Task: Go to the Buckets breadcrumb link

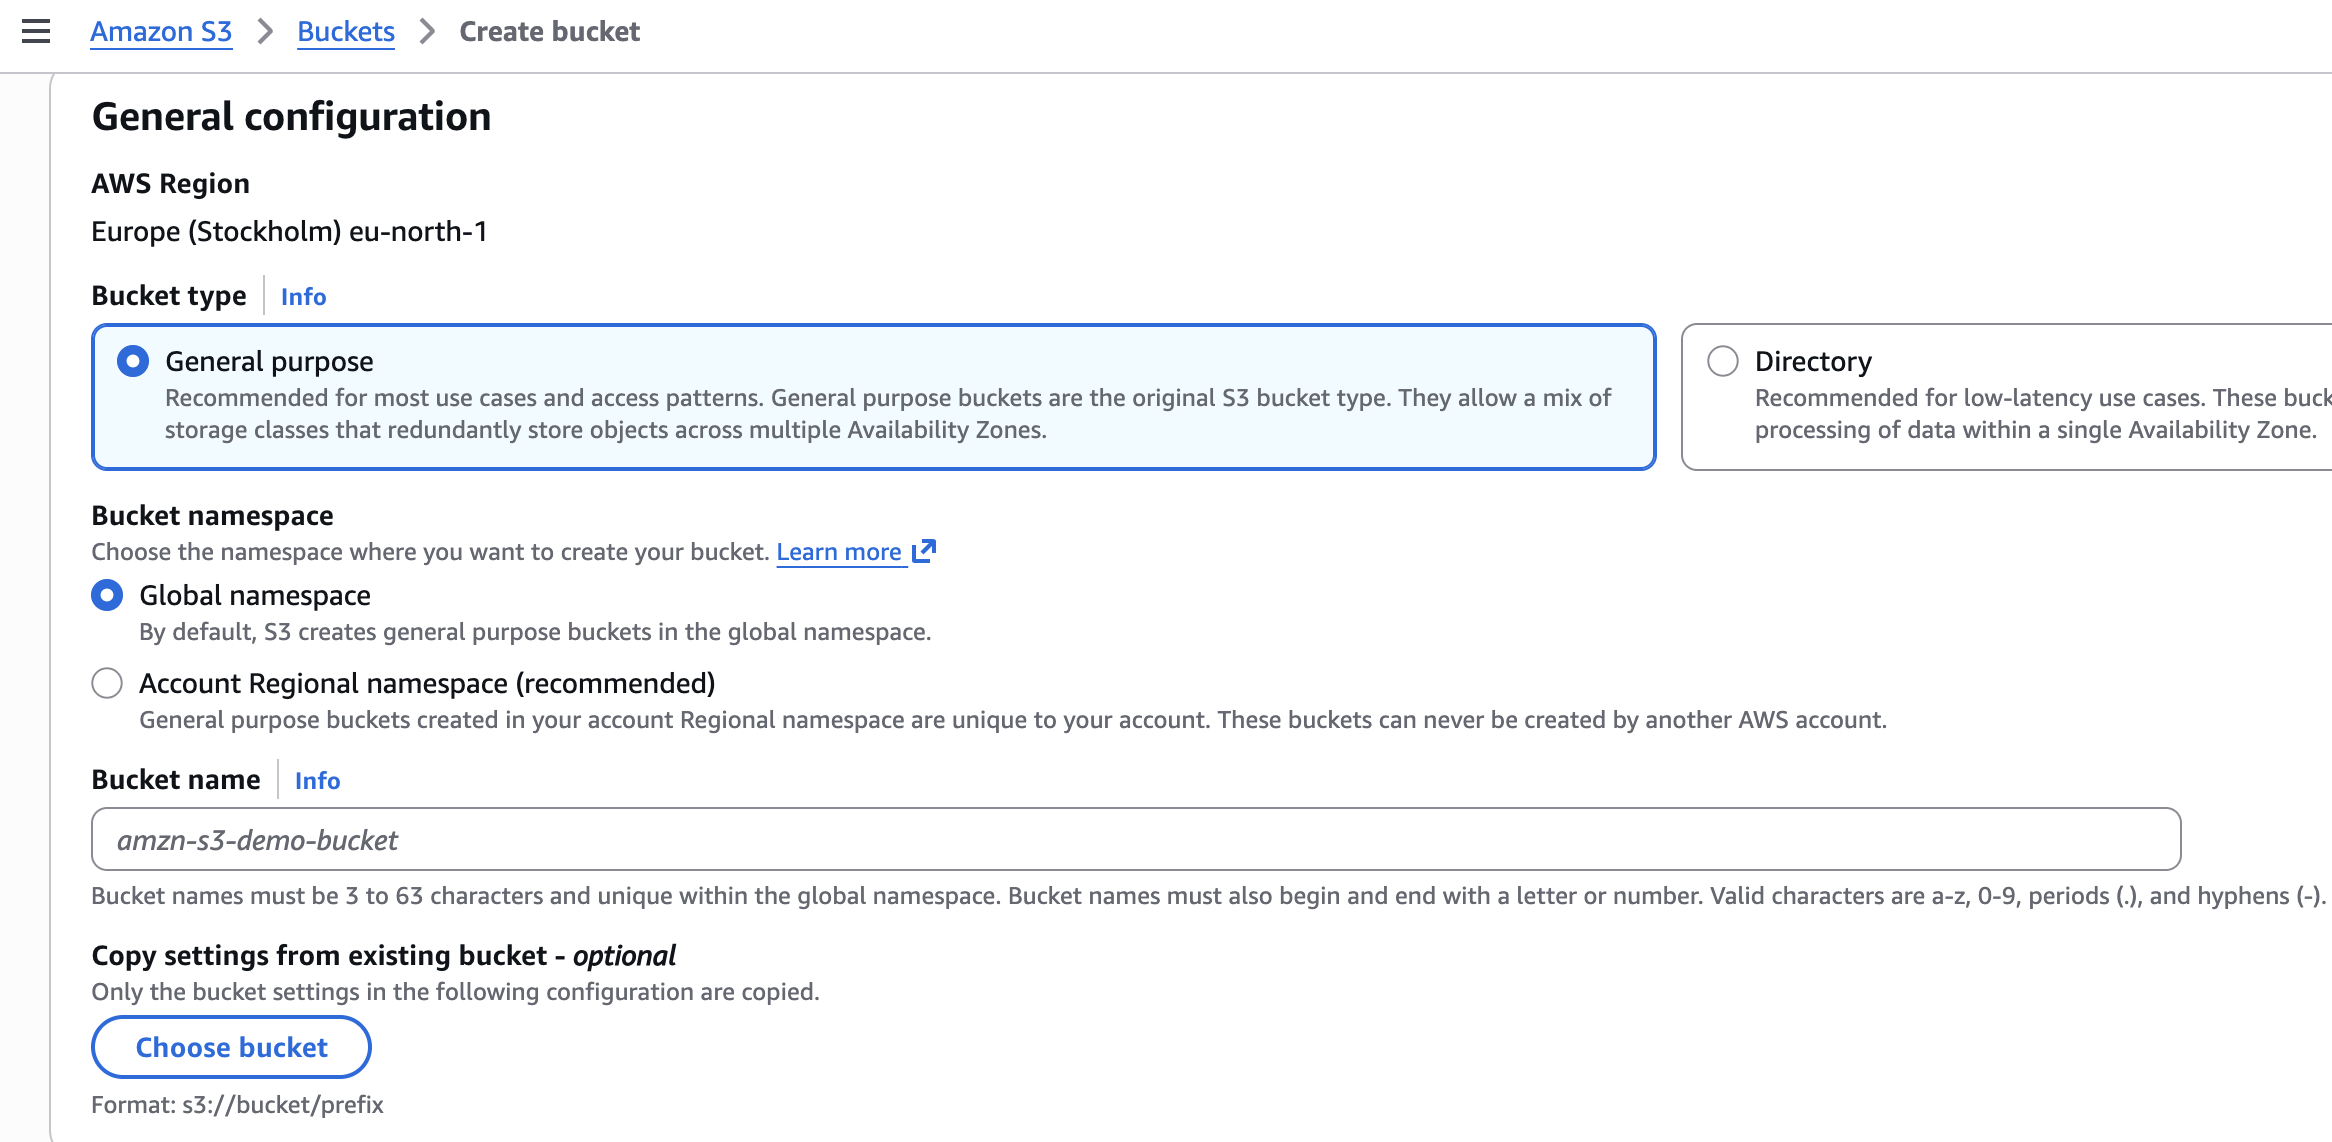Action: pos(346,32)
